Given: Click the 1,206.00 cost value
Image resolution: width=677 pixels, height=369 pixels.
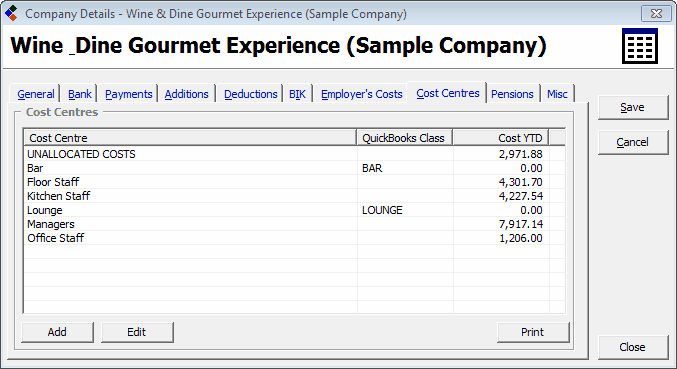Looking at the screenshot, I should (521, 238).
